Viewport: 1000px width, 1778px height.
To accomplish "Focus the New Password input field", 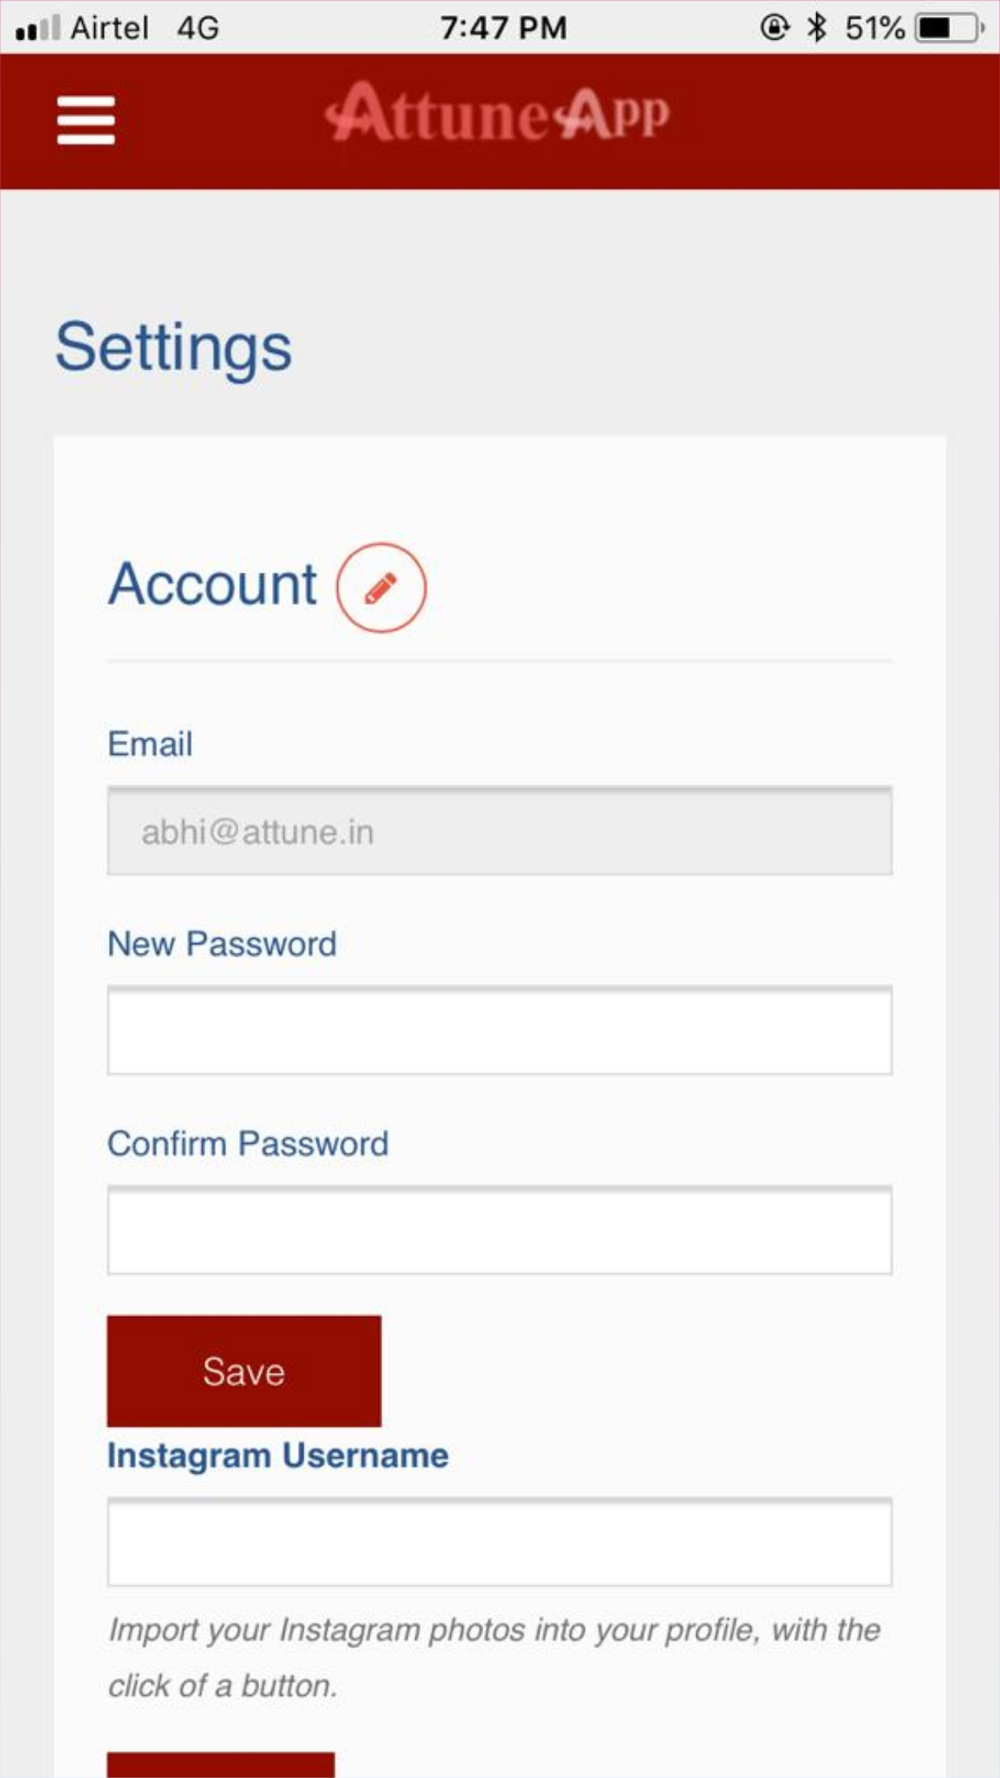I will coord(500,1030).
